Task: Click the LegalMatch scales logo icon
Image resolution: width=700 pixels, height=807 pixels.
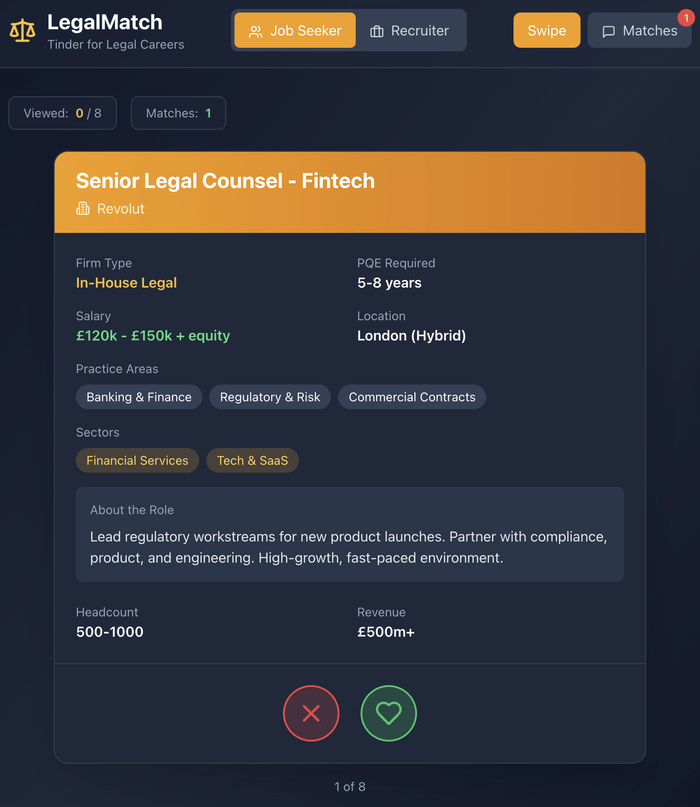Action: click(x=22, y=31)
